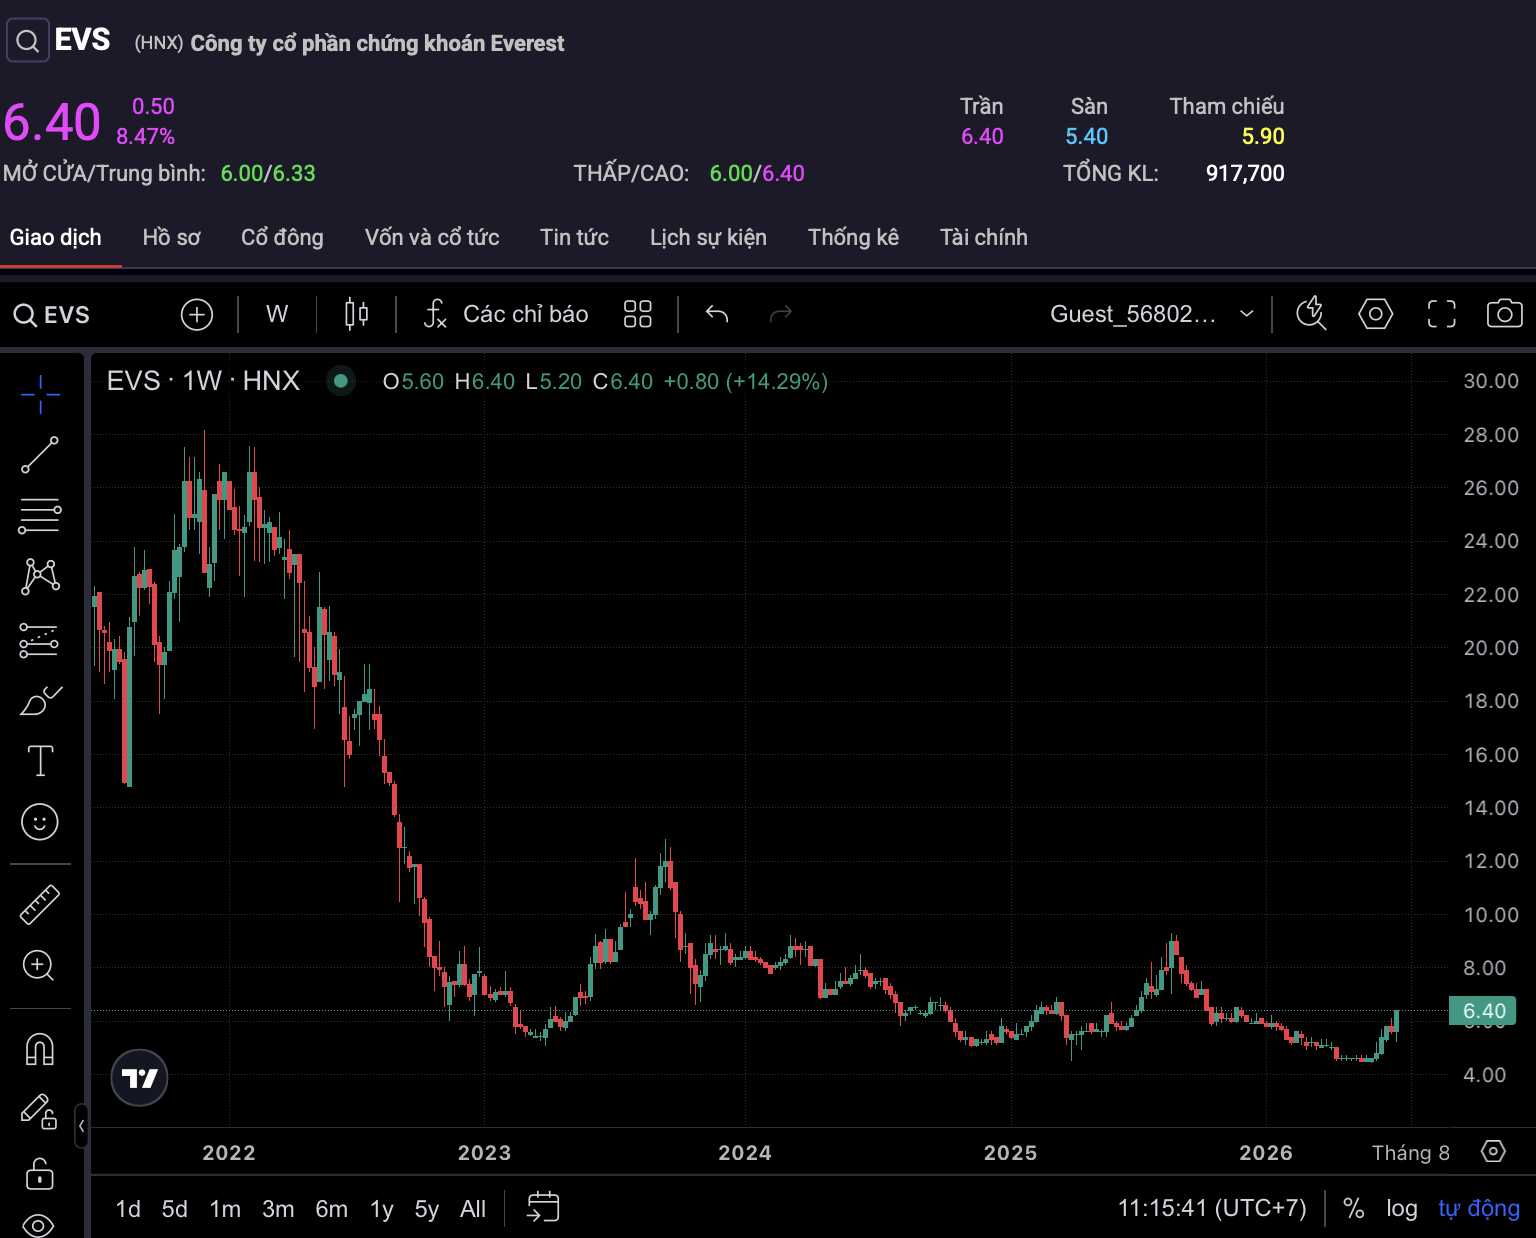This screenshot has height=1238, width=1536.
Task: Activate the ruler measure tool
Action: tap(40, 905)
